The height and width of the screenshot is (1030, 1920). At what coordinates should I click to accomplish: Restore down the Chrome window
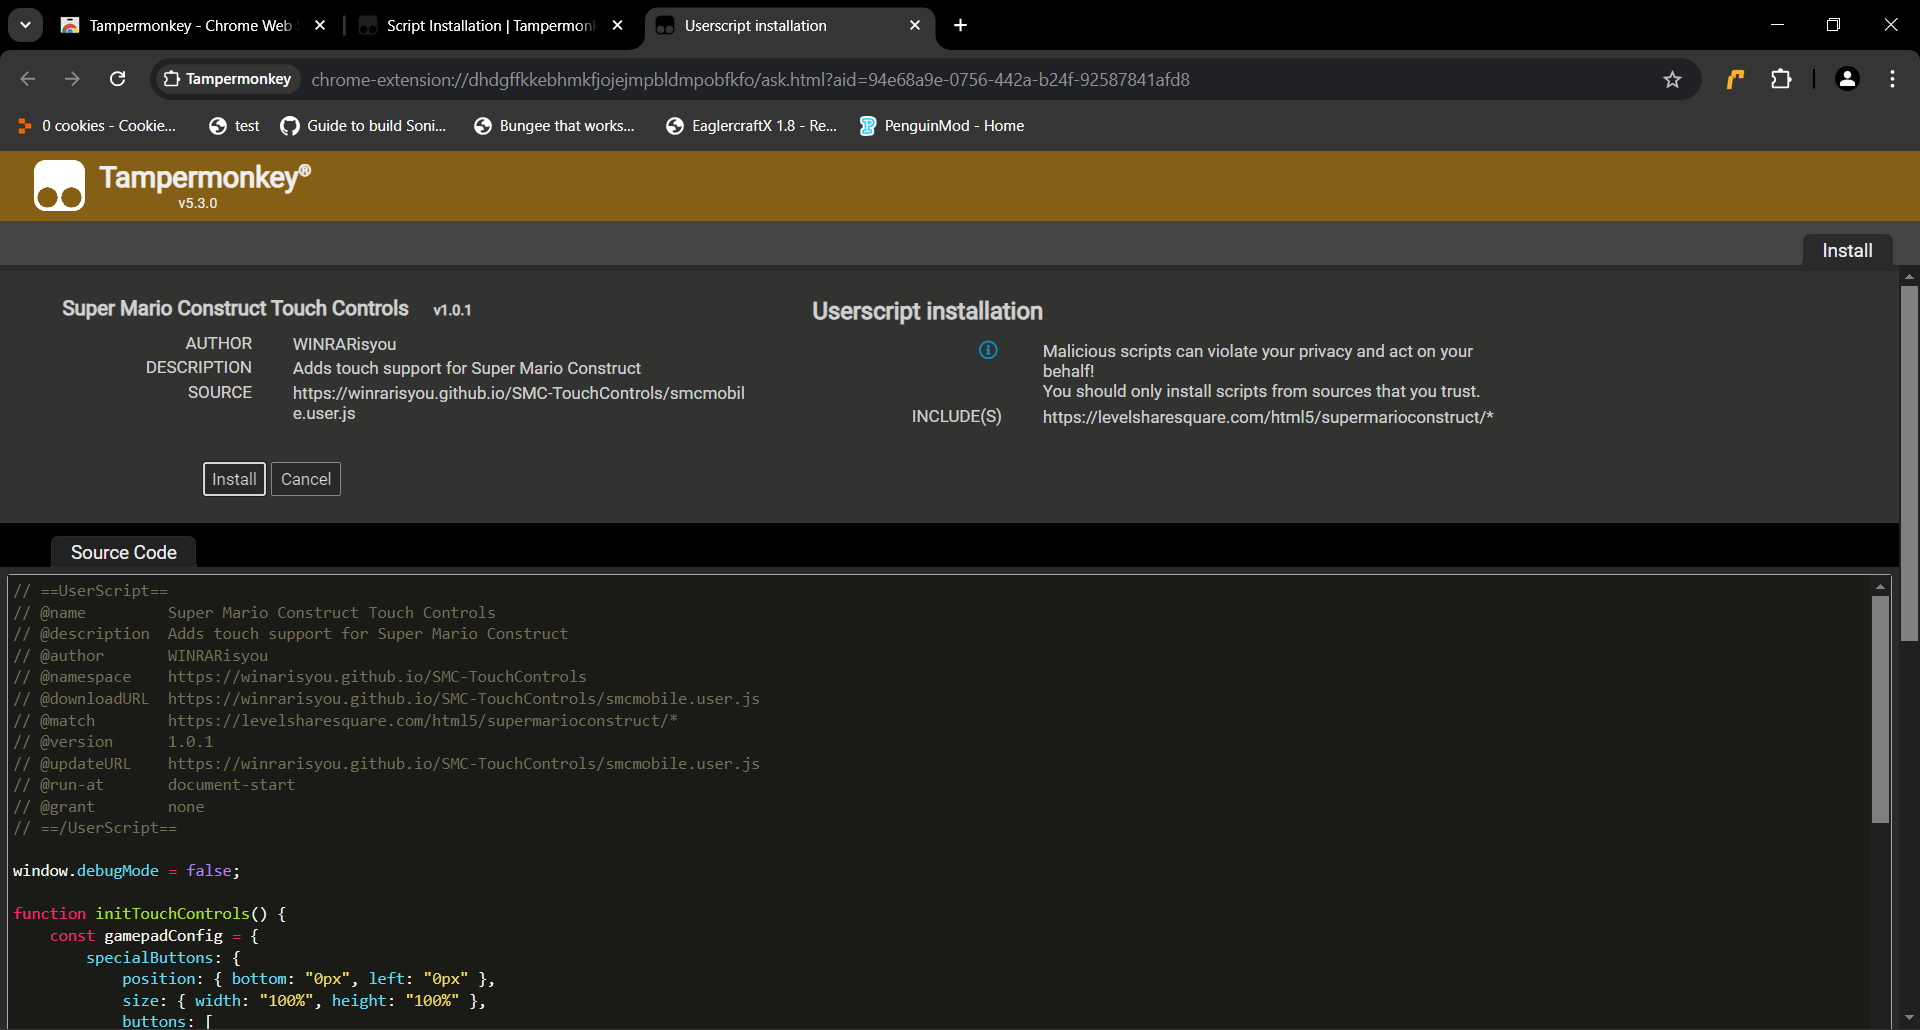click(1833, 25)
